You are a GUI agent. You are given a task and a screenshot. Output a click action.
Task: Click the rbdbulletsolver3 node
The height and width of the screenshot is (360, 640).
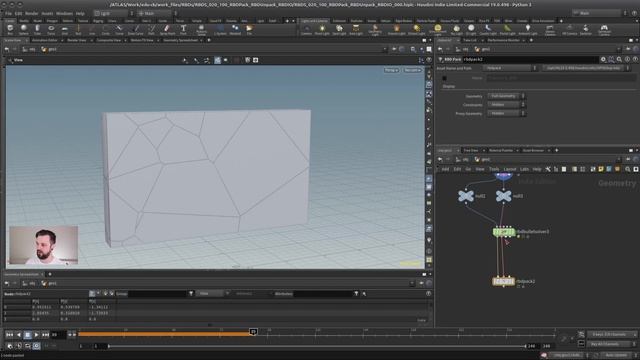tap(504, 232)
